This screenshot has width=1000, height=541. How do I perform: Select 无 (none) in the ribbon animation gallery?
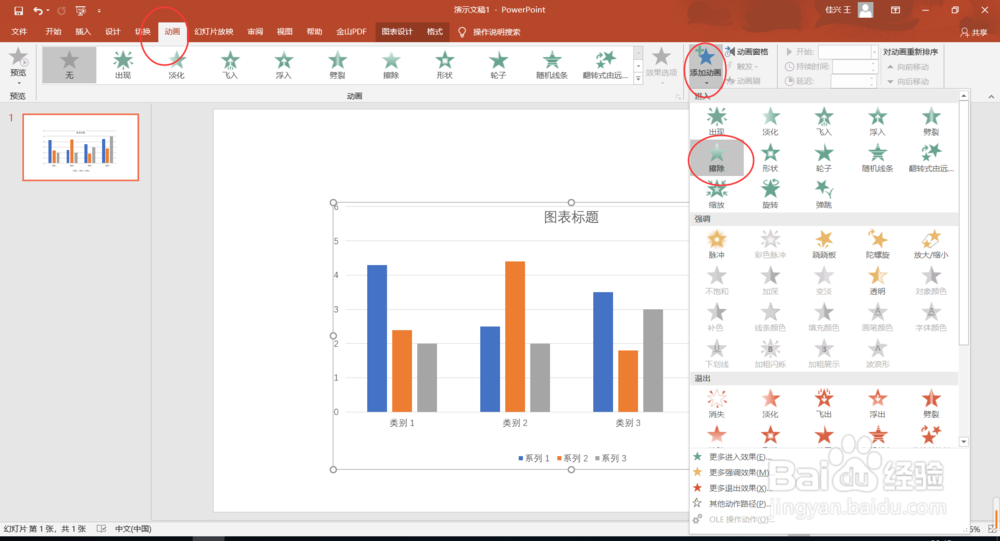70,65
